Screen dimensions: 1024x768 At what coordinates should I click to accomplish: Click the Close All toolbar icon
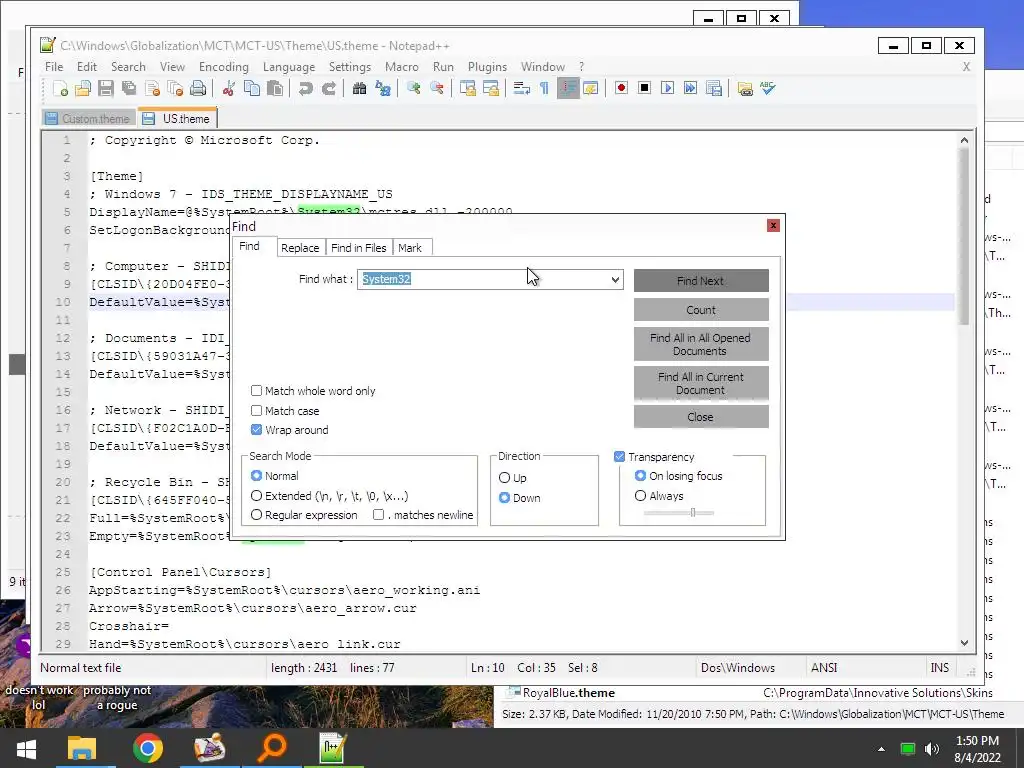click(175, 88)
